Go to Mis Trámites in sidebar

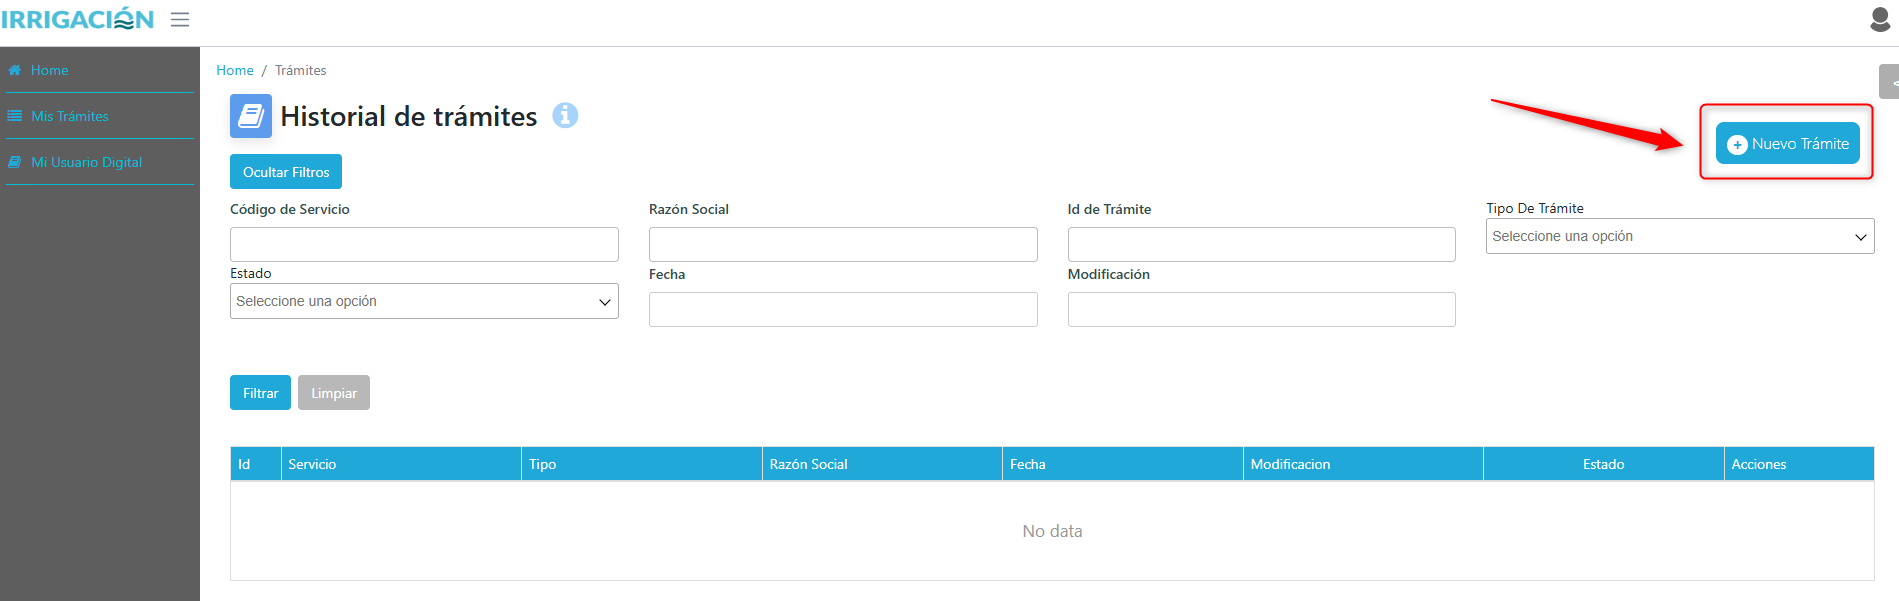click(x=69, y=116)
